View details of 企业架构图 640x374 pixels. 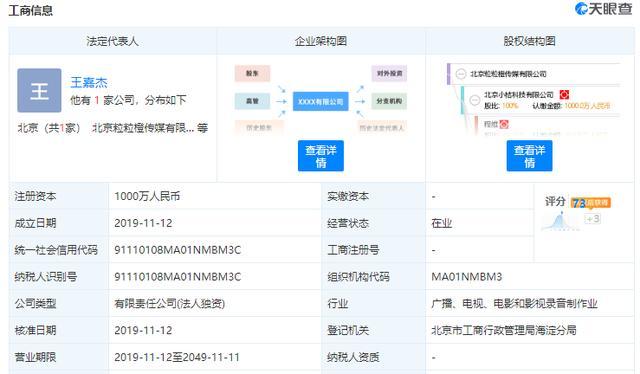click(x=321, y=156)
